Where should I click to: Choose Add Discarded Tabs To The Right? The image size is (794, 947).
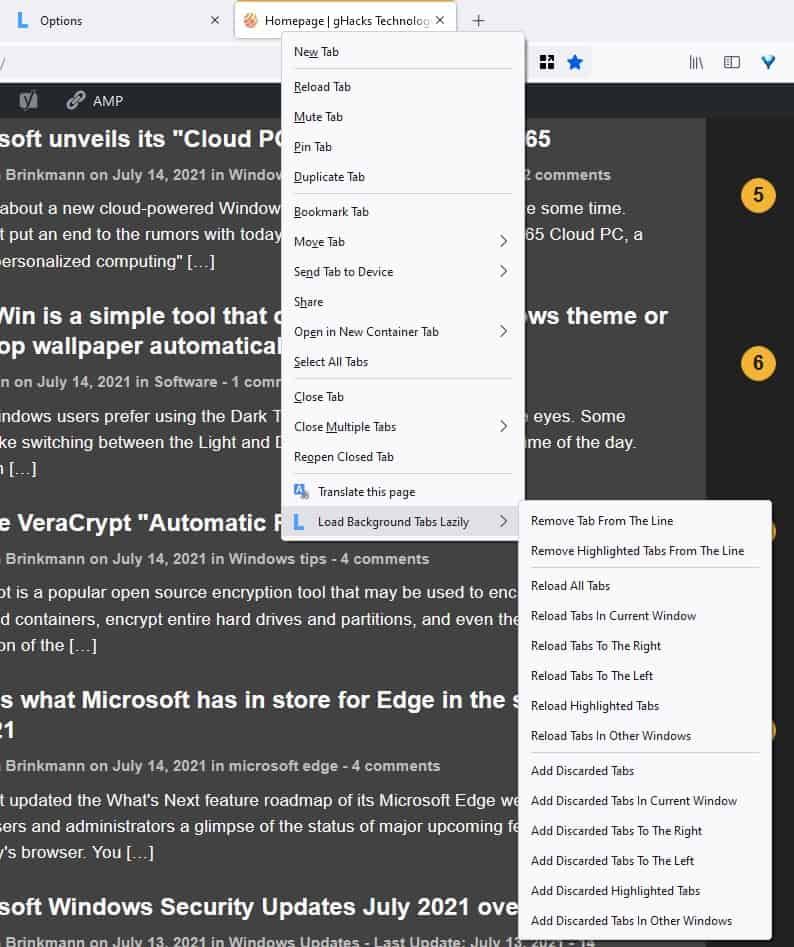pos(645,831)
